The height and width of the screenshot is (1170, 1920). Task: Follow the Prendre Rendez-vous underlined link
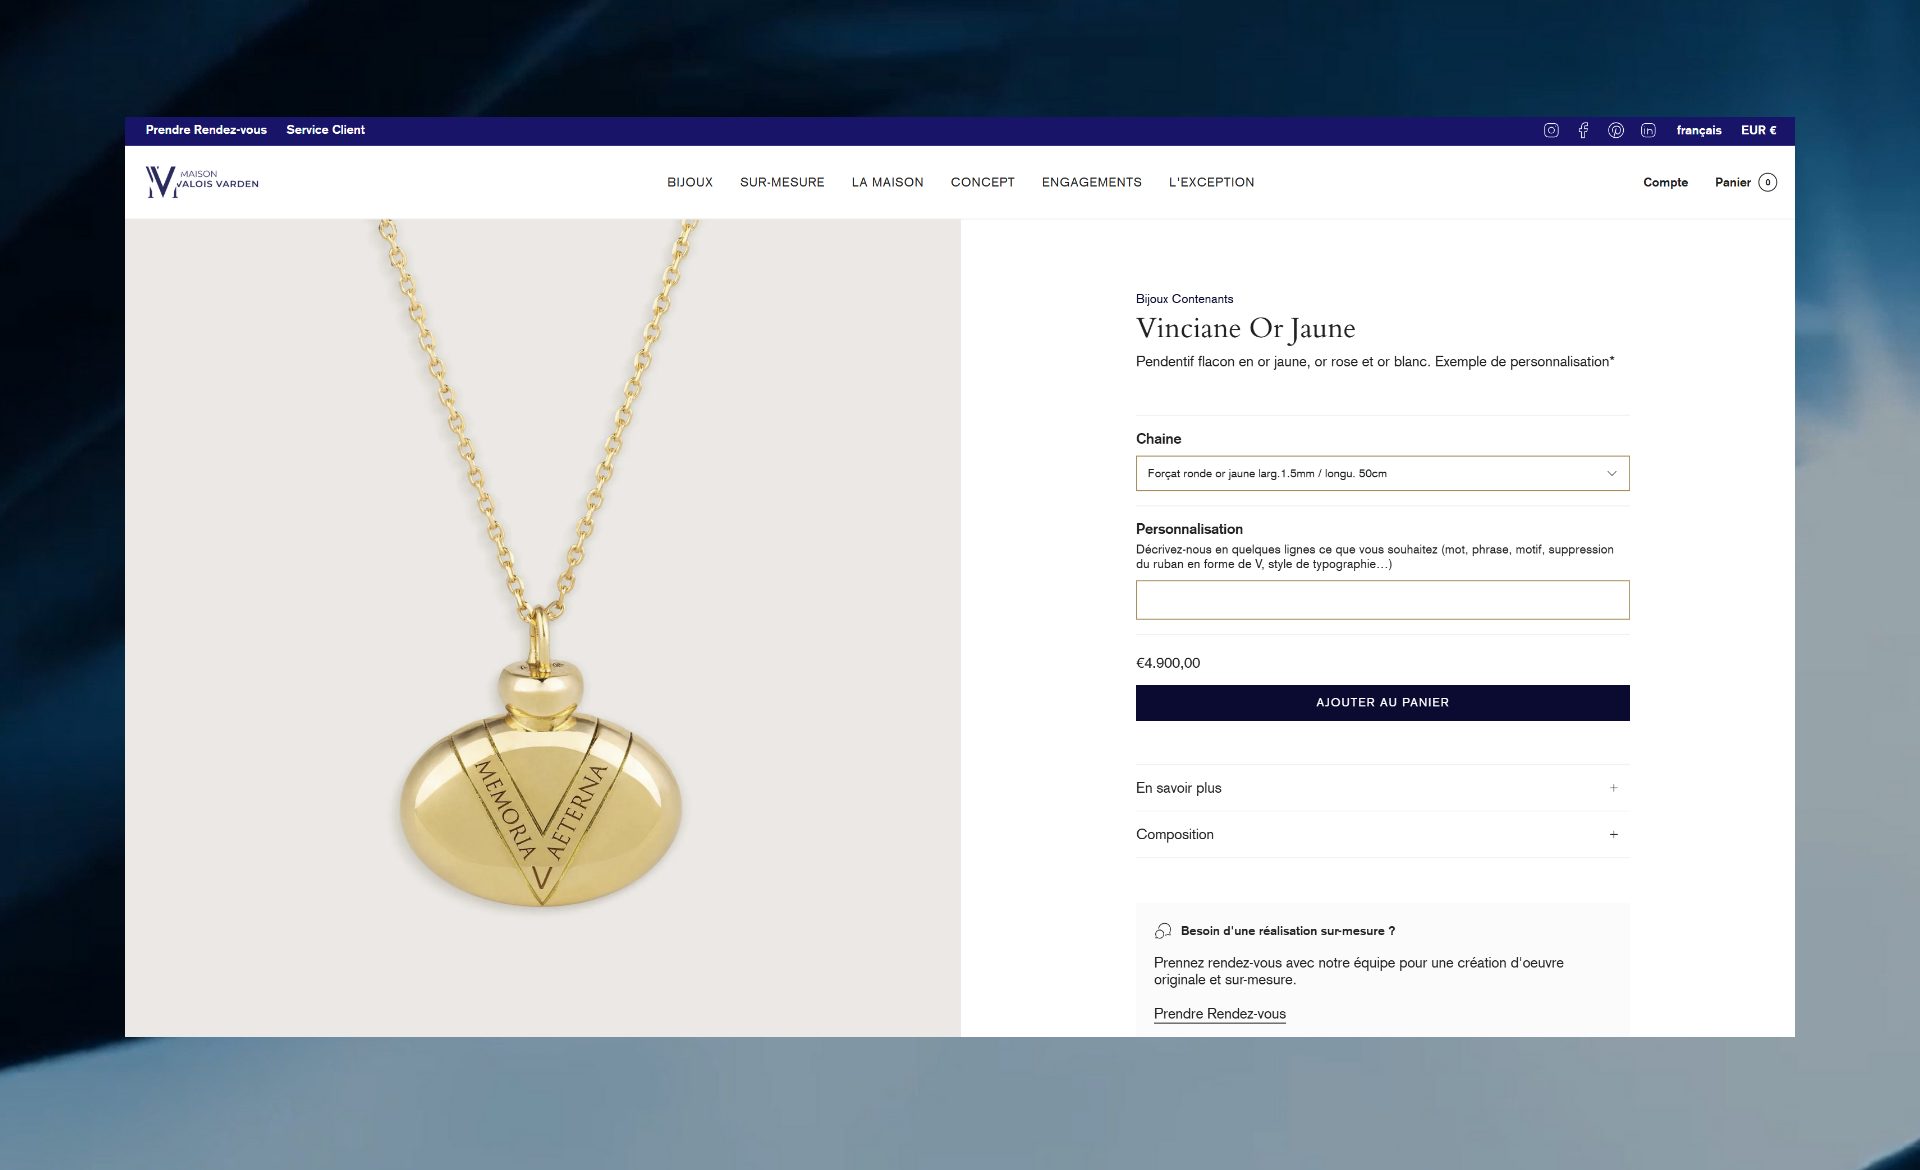[1219, 1014]
